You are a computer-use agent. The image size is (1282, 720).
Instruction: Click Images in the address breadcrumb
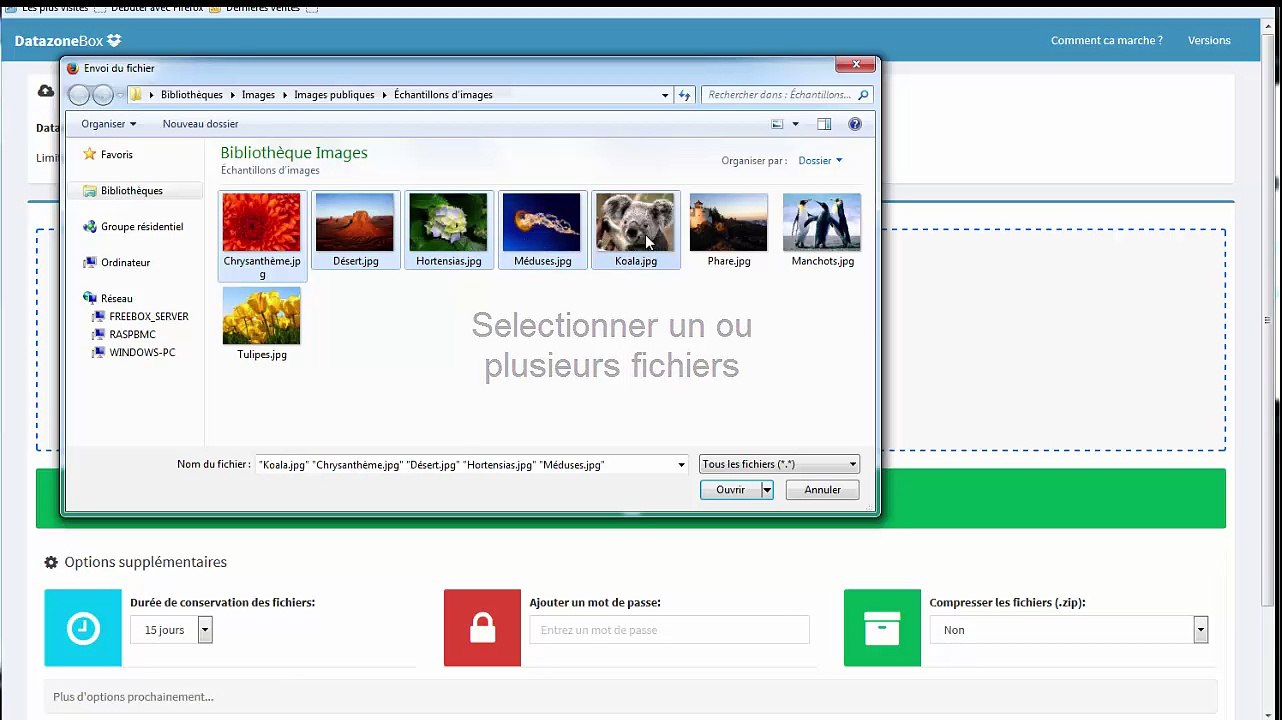258,95
